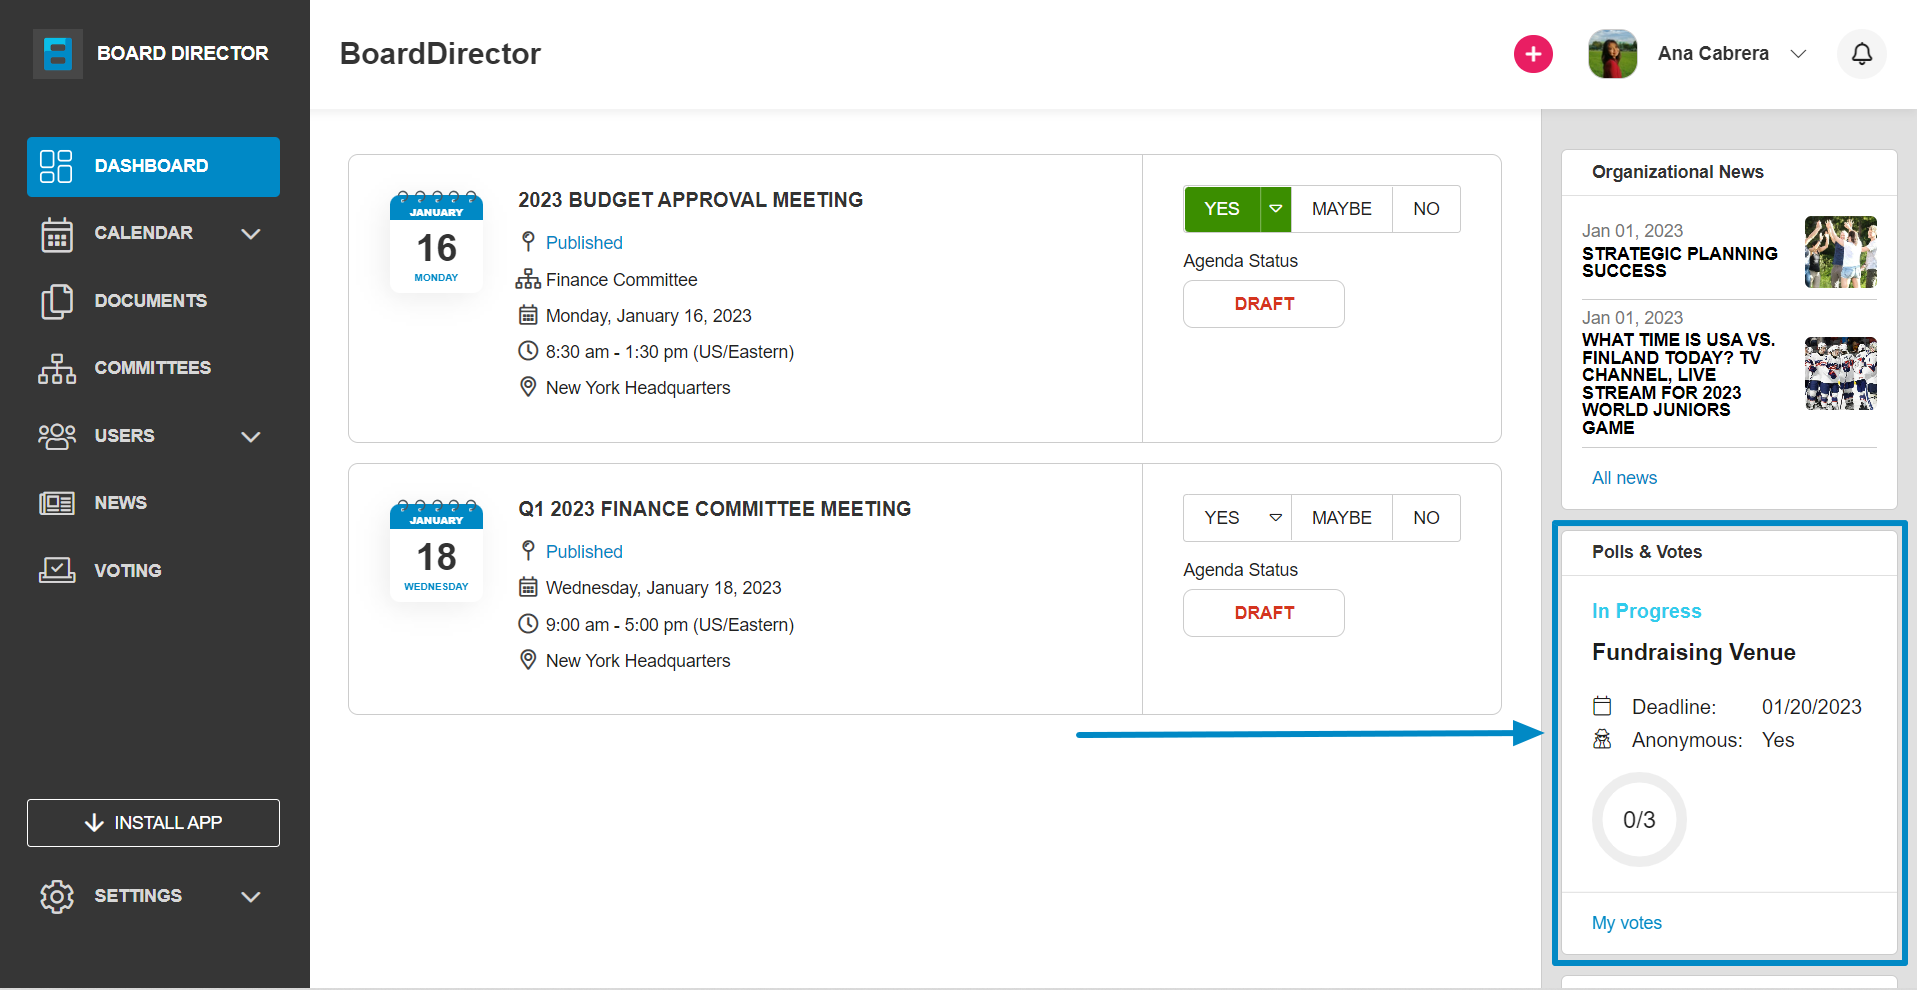Select MAYBE for 2023 Budget Approval Meeting
The width and height of the screenshot is (1917, 990).
pos(1342,209)
